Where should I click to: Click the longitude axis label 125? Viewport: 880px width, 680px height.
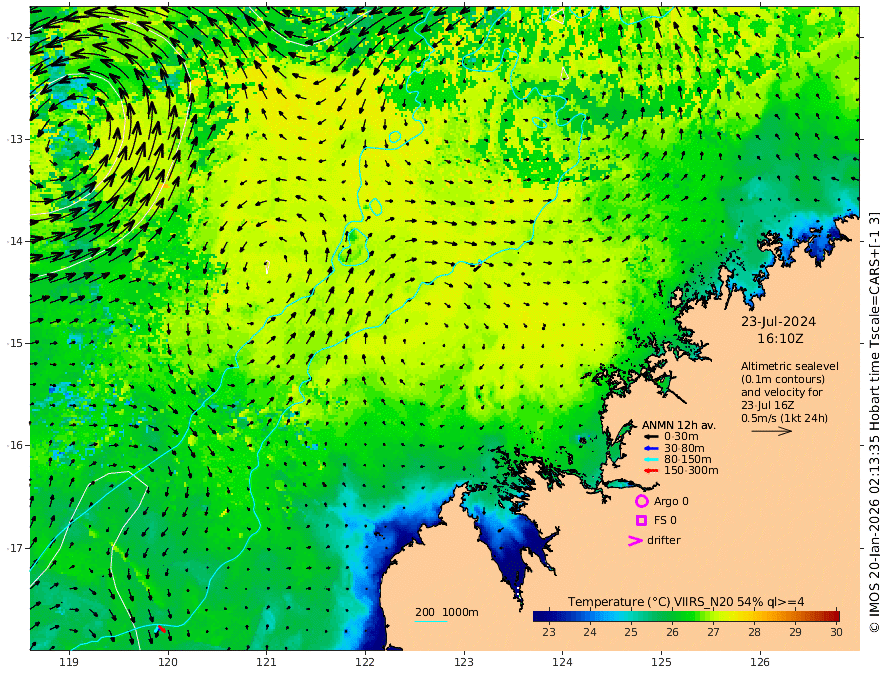[661, 663]
